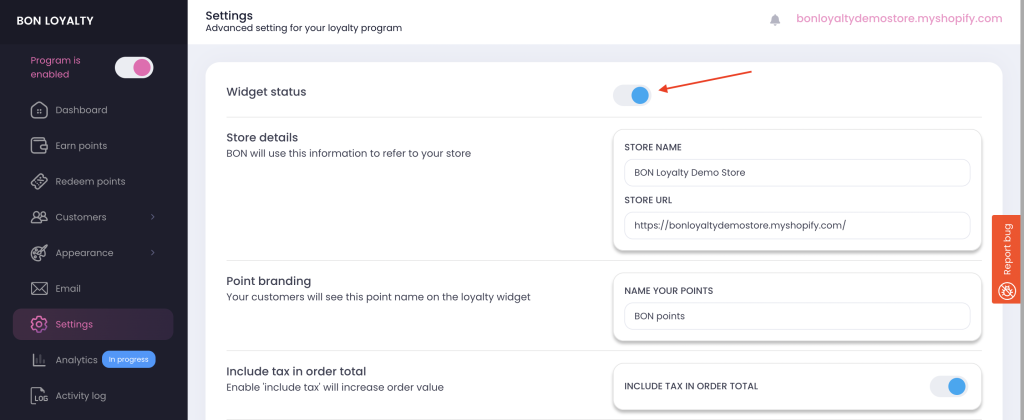
Task: Open the Earn points menu item
Action: coord(93,146)
